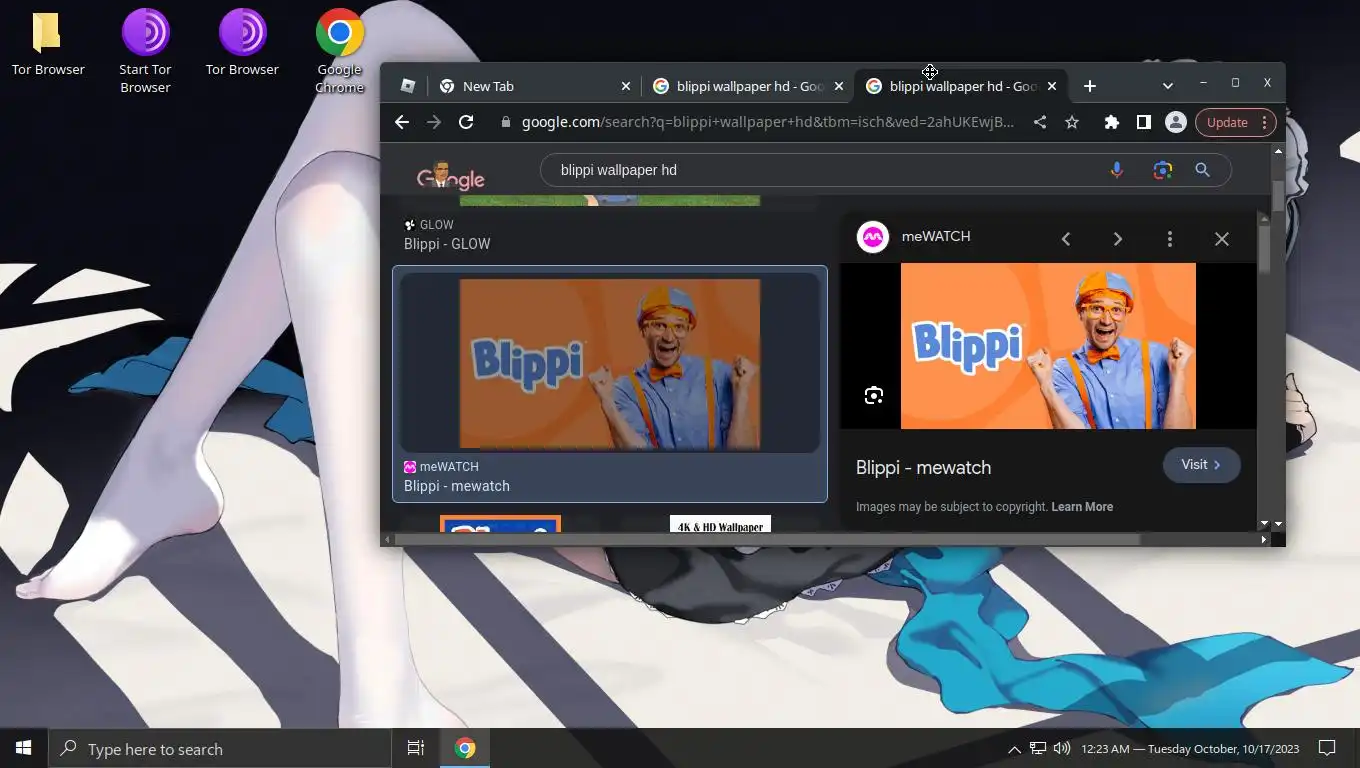Select the Start Tor Browser desktop shortcut
Image resolution: width=1360 pixels, height=768 pixels.
[x=146, y=50]
